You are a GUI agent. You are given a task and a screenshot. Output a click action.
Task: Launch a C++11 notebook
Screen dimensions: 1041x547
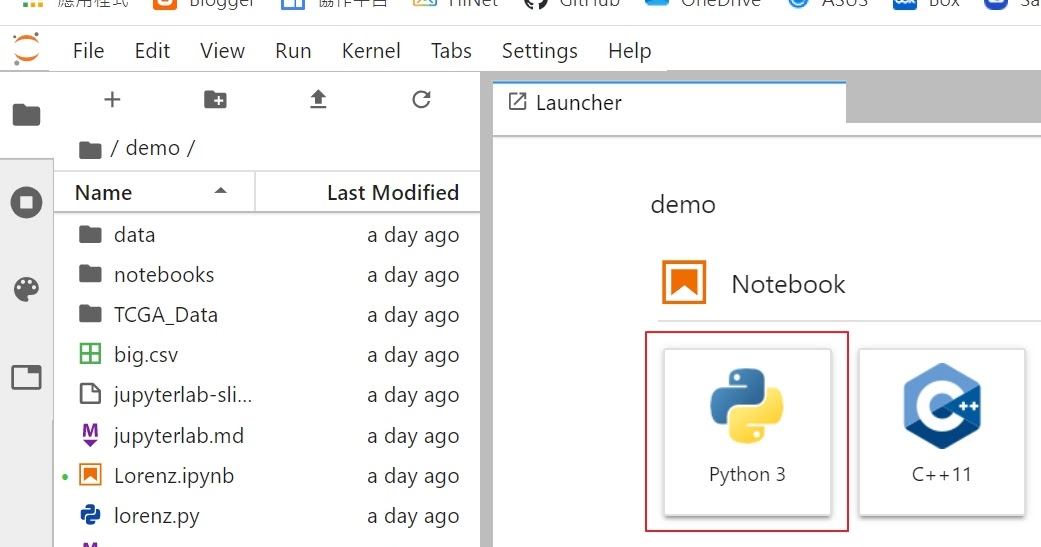point(941,431)
